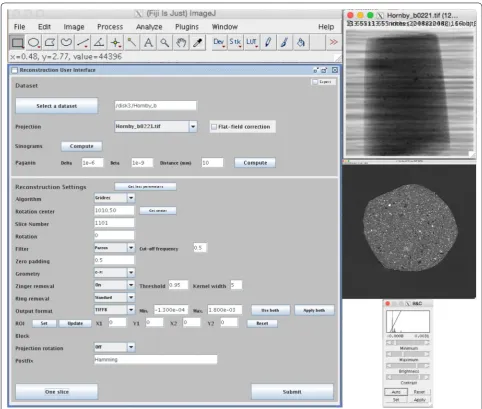Open the Window menu
482x409 pixels.
(225, 27)
